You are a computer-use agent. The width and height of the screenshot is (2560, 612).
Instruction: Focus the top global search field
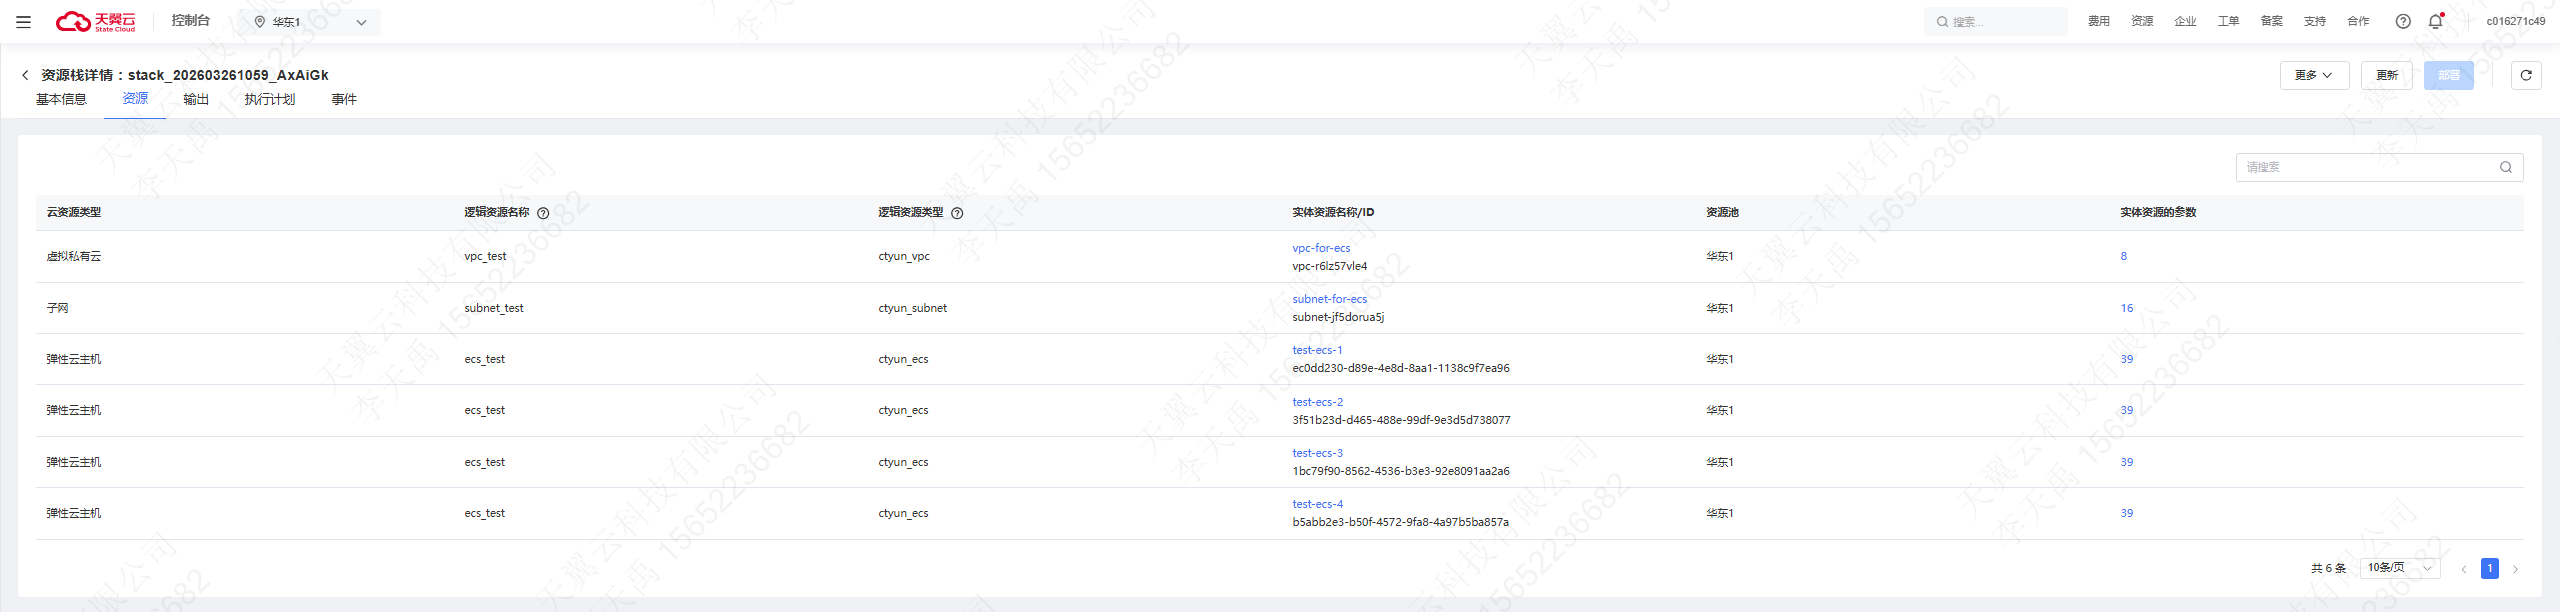click(x=1996, y=21)
